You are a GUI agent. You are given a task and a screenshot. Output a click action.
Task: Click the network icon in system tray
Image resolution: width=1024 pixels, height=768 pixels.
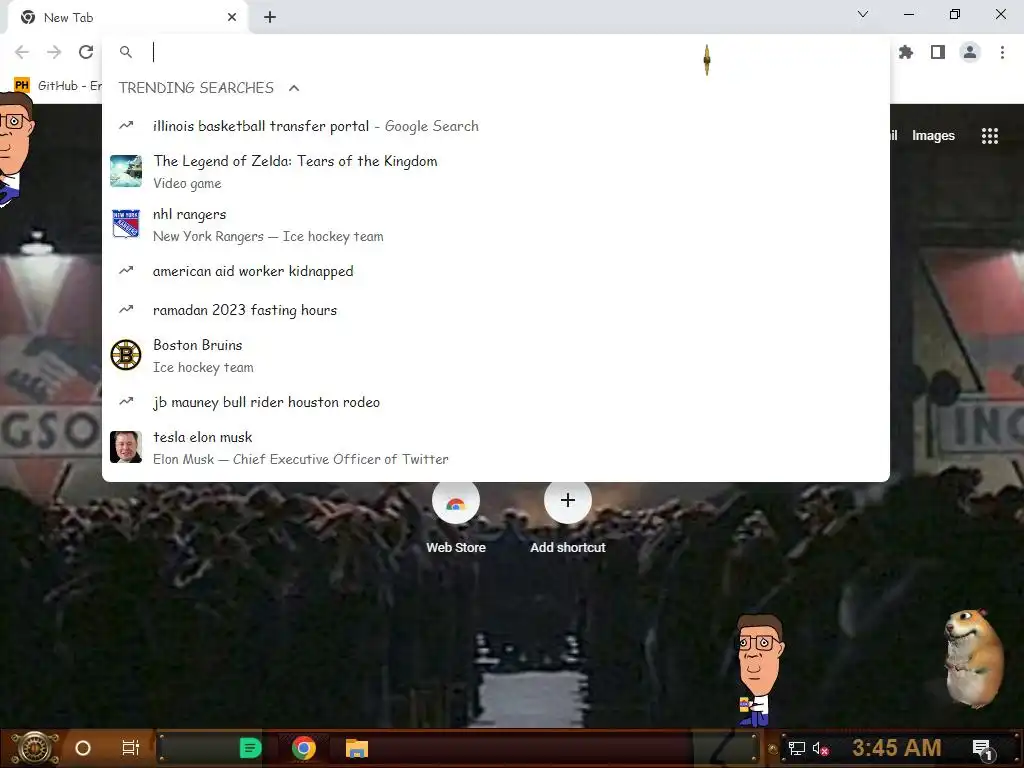point(797,748)
